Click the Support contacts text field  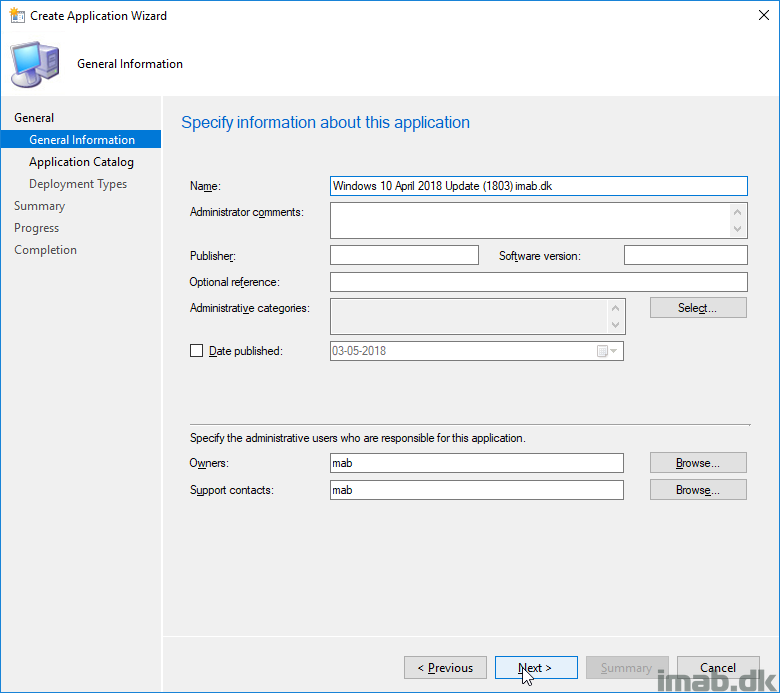477,490
